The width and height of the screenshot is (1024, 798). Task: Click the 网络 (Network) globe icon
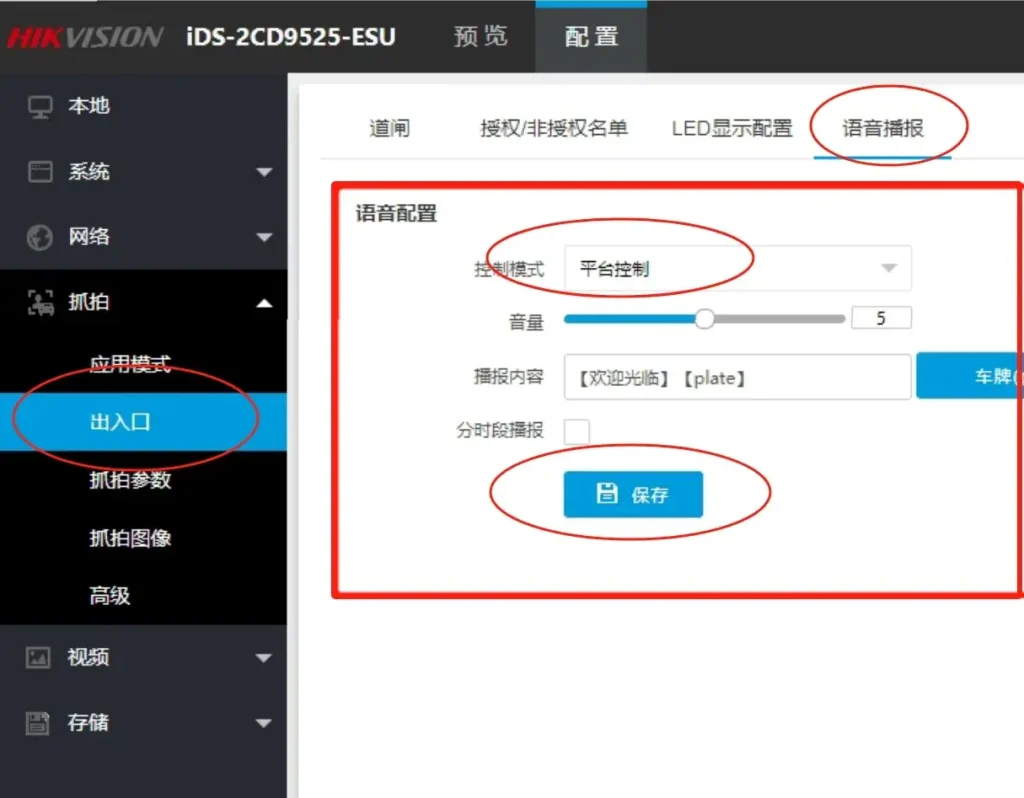(38, 236)
